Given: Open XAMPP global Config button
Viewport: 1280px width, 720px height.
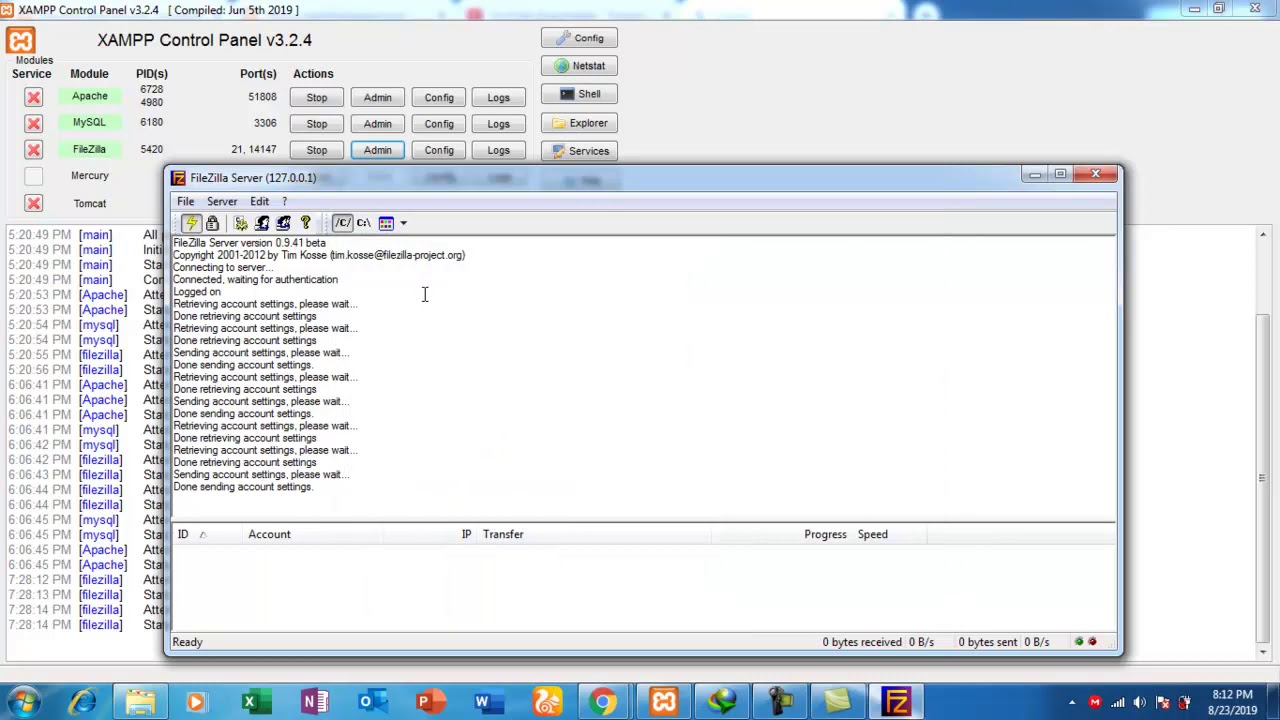Looking at the screenshot, I should point(580,38).
